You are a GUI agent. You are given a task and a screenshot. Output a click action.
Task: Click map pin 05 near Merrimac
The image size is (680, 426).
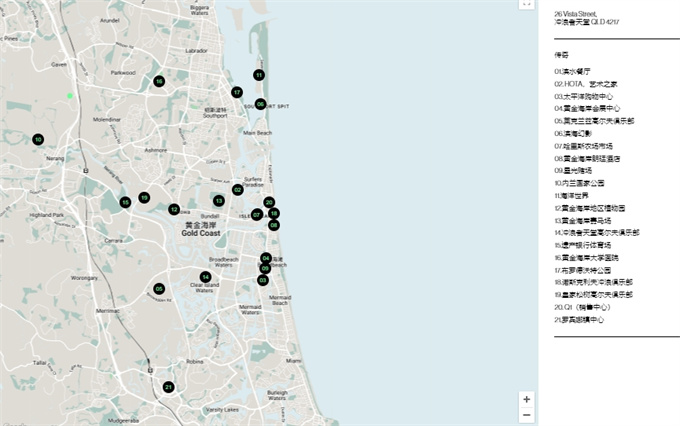[x=159, y=289]
